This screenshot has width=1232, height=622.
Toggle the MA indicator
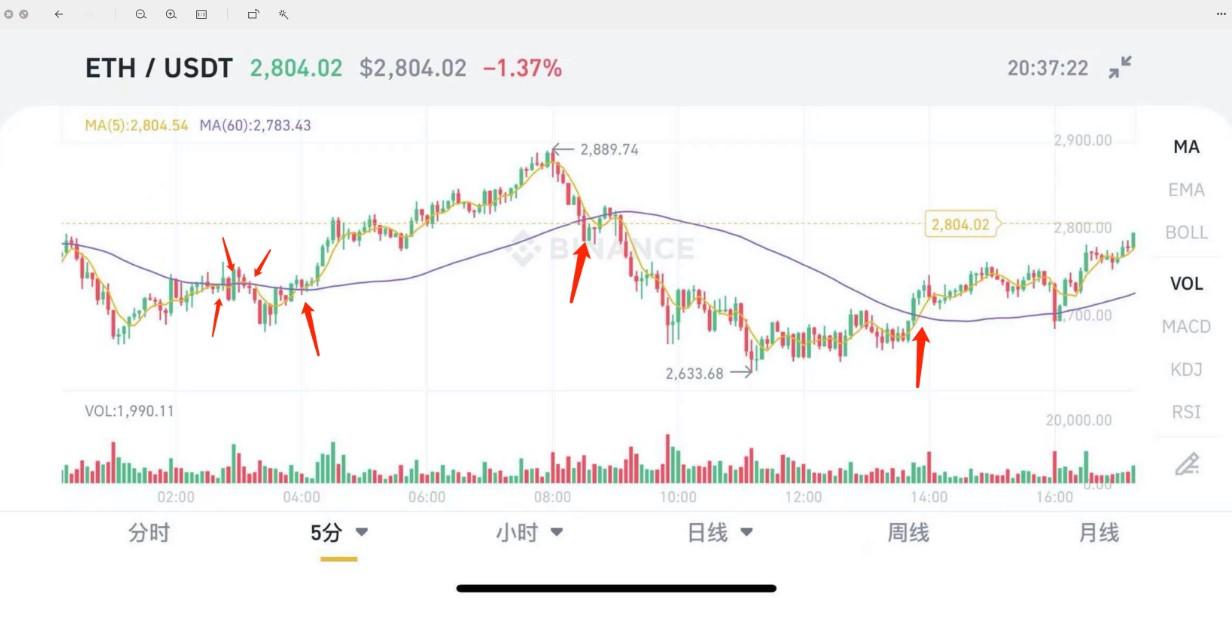[1186, 147]
